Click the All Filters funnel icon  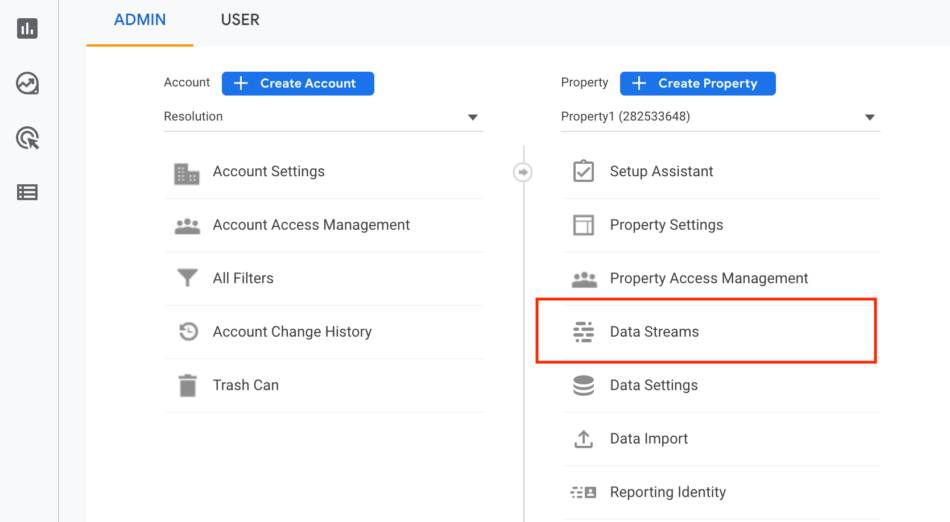click(x=187, y=278)
